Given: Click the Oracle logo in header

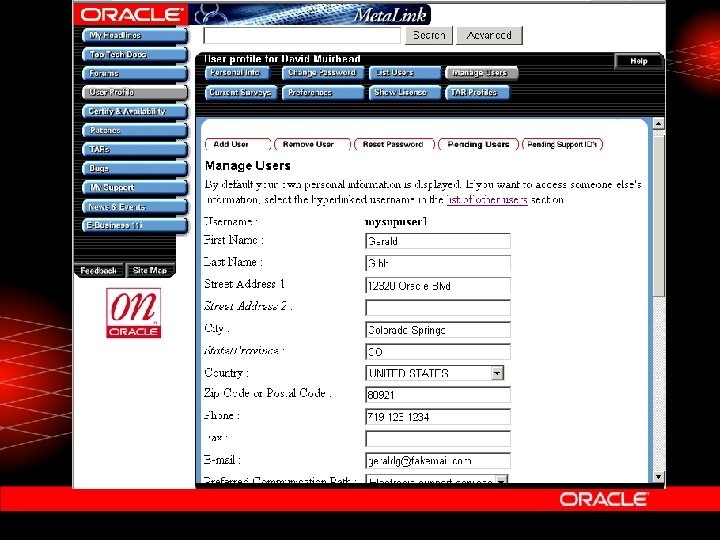Looking at the screenshot, I should coord(131,14).
